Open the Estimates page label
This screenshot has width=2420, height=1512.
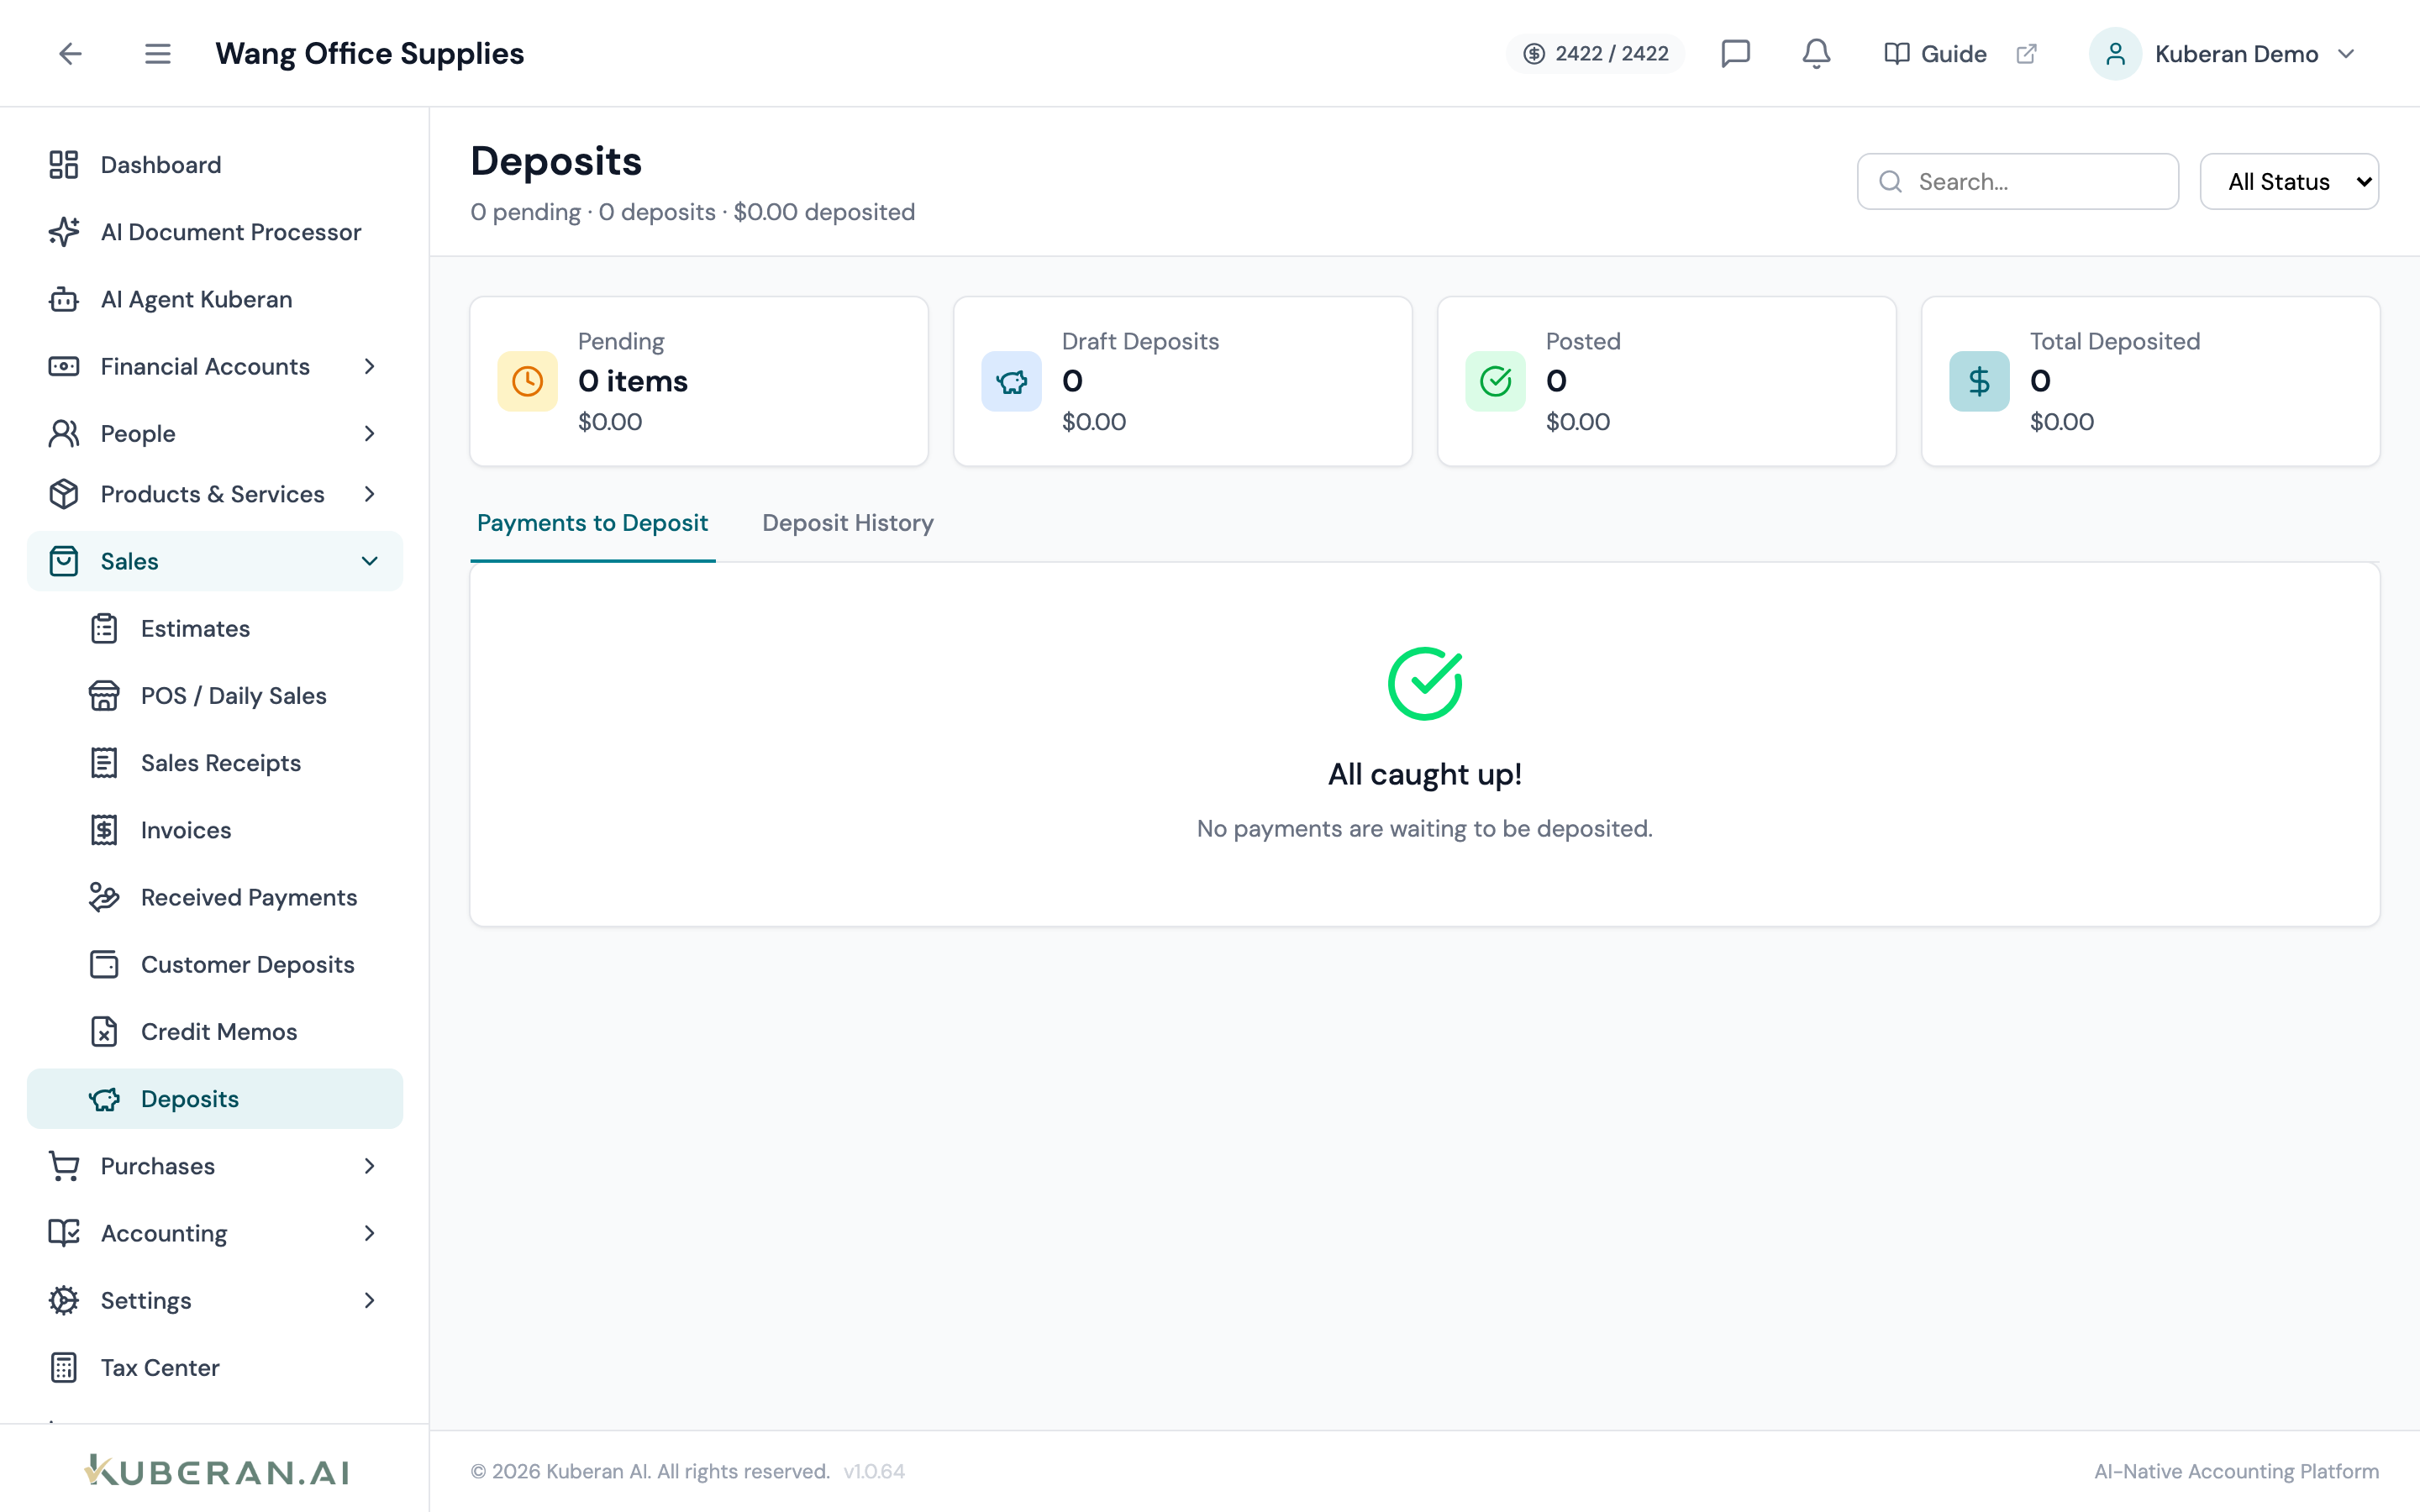click(195, 628)
